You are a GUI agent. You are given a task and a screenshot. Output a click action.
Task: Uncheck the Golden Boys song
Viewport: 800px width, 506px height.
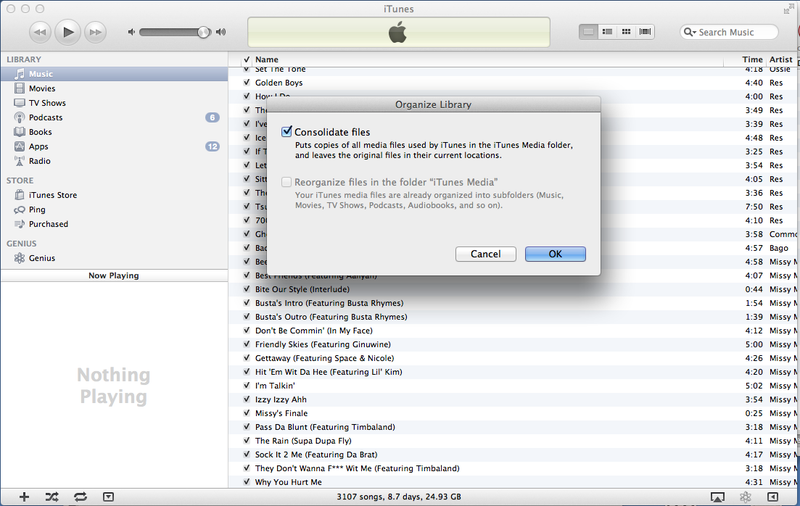click(x=246, y=83)
